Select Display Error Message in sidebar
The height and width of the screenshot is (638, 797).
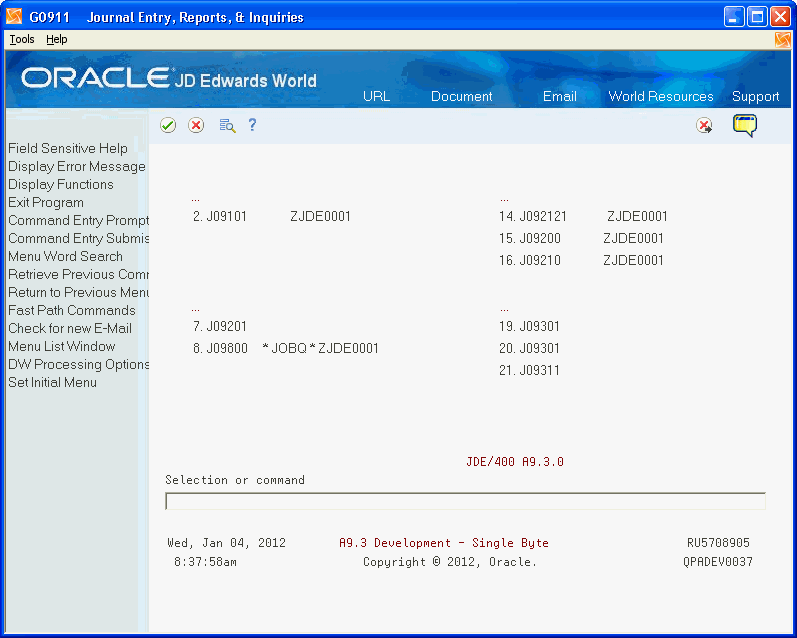tap(77, 167)
